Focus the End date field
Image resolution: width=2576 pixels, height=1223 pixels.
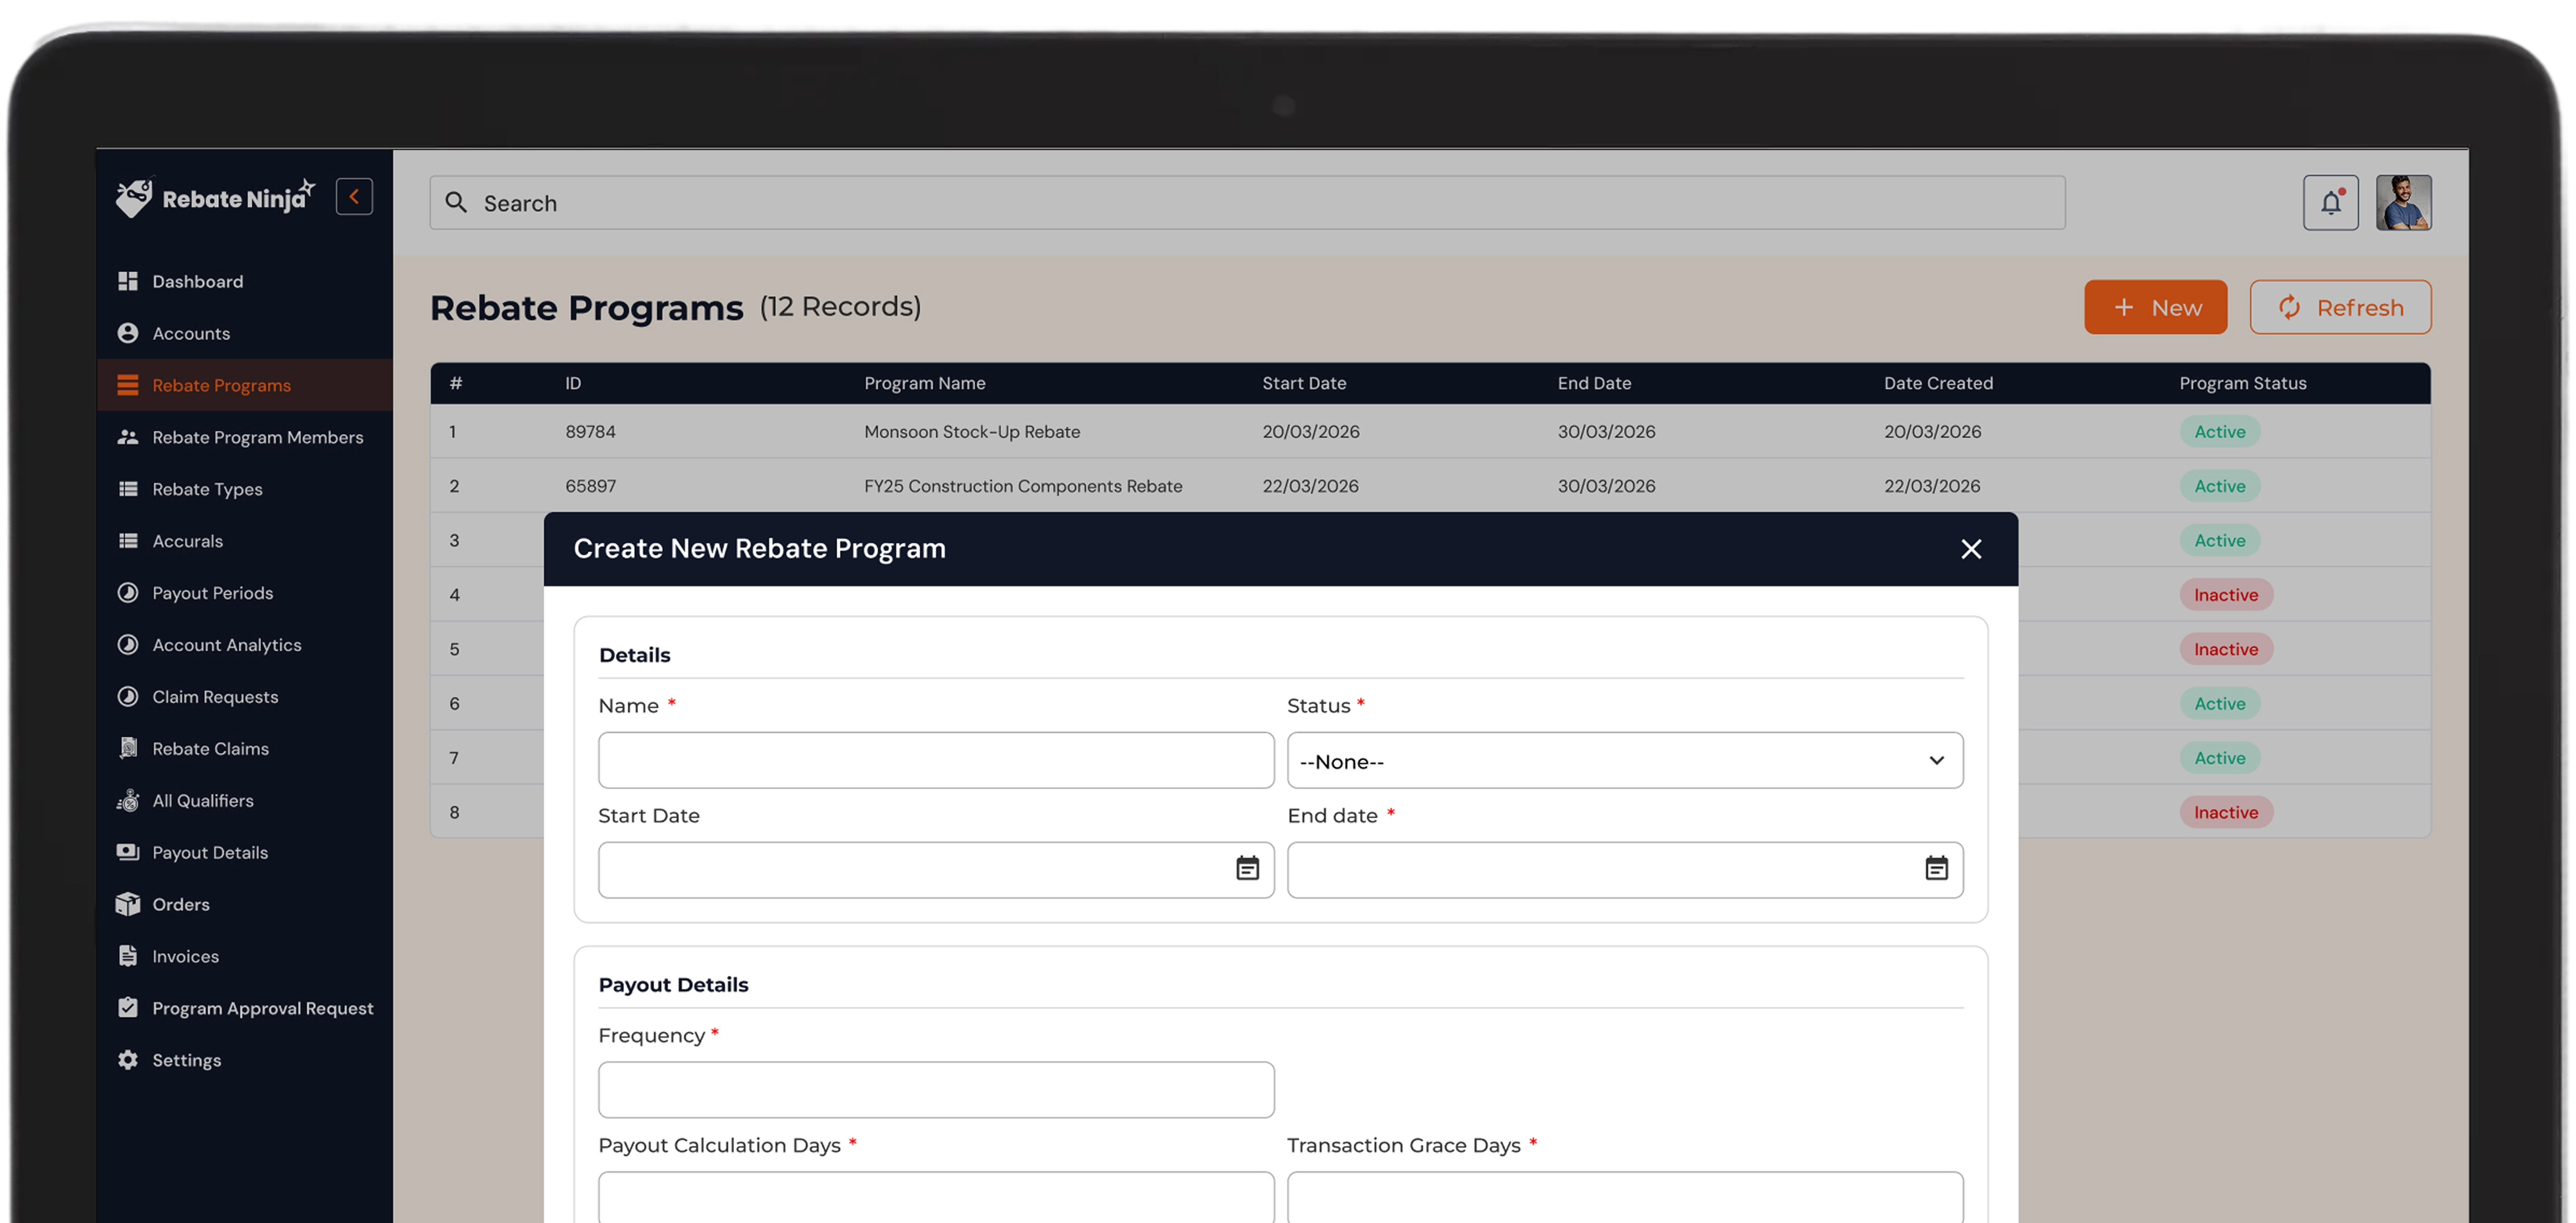(x=1625, y=870)
